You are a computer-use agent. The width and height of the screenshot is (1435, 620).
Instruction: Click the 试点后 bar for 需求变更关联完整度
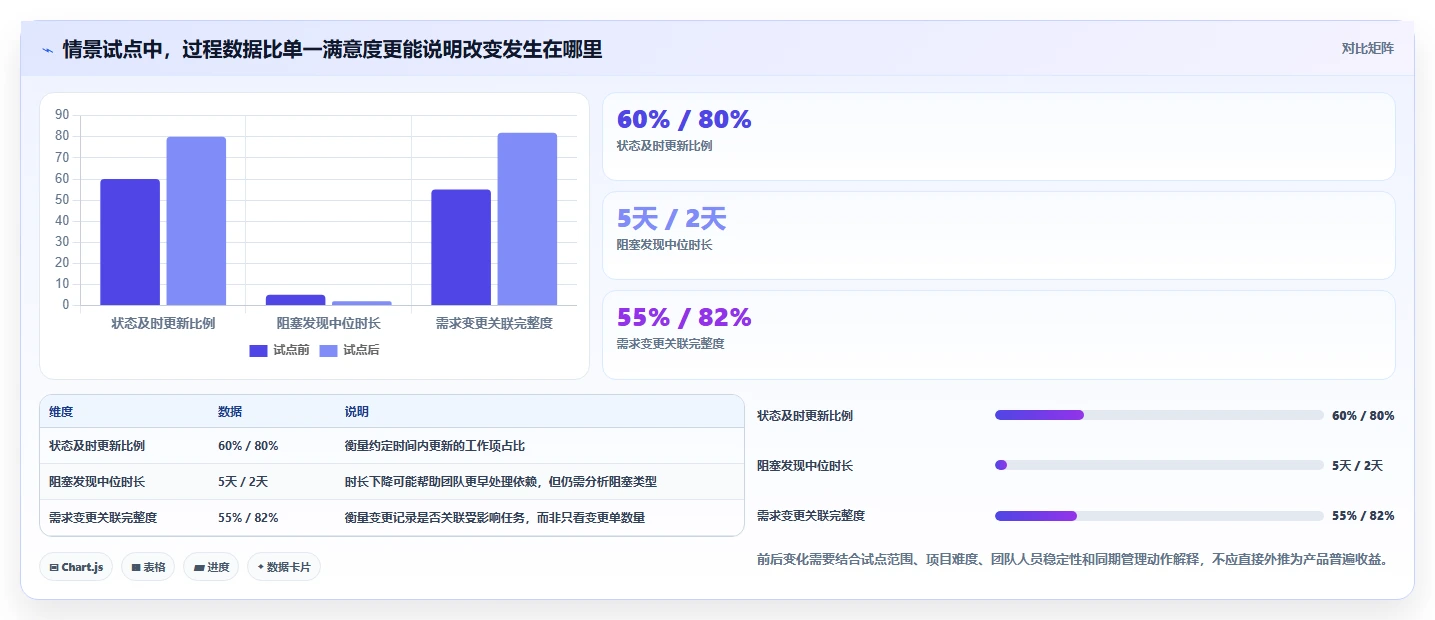point(527,219)
